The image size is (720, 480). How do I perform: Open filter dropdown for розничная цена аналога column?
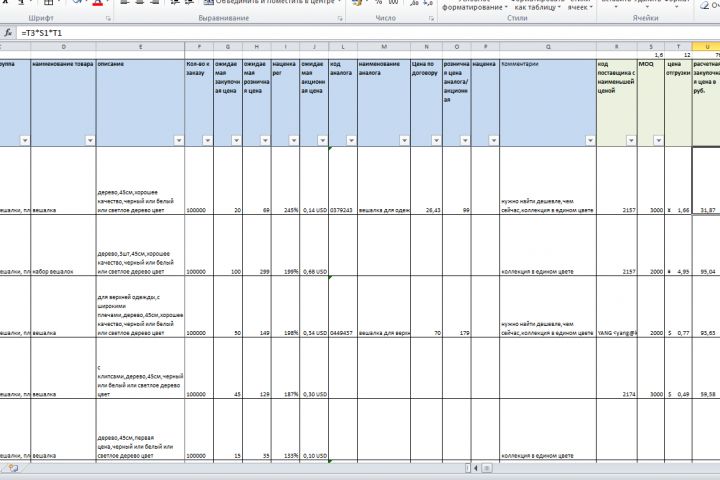(465, 141)
